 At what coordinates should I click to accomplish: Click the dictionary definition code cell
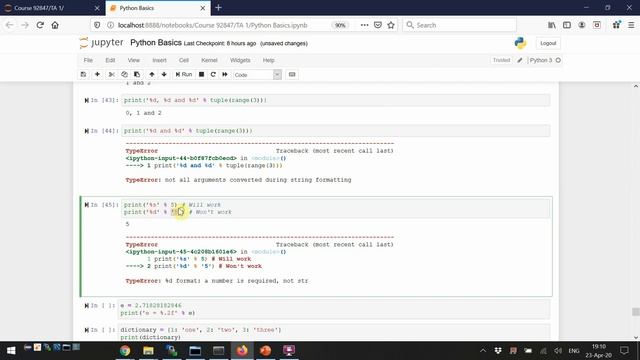(334, 333)
